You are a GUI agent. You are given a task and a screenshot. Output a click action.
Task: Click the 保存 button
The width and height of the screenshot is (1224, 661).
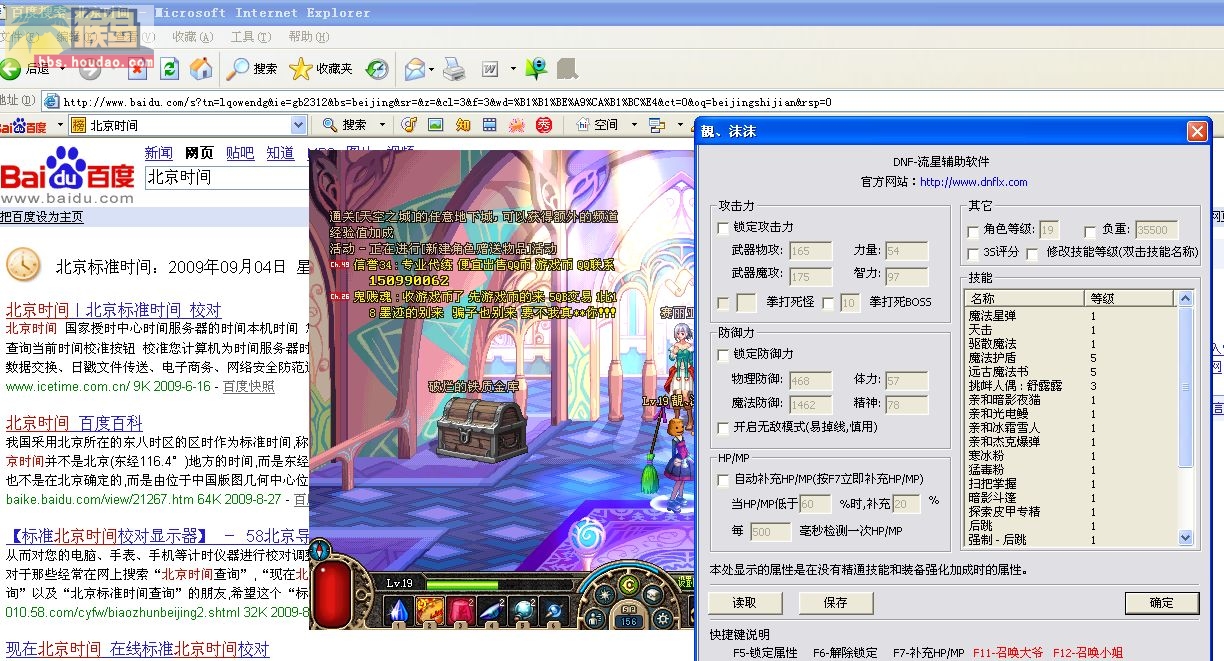pyautogui.click(x=836, y=602)
